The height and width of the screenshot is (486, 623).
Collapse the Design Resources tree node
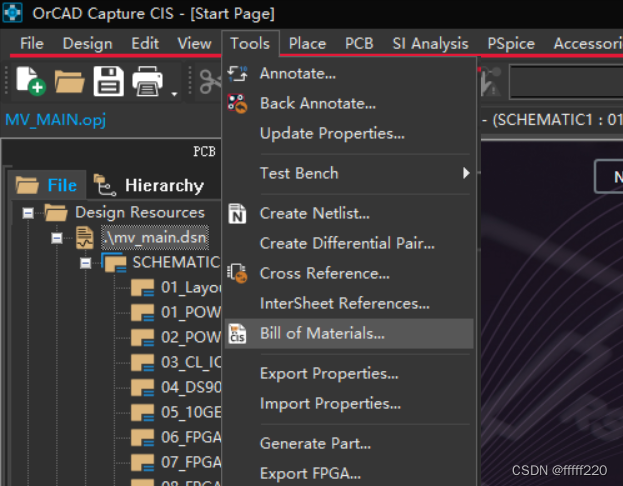click(28, 213)
